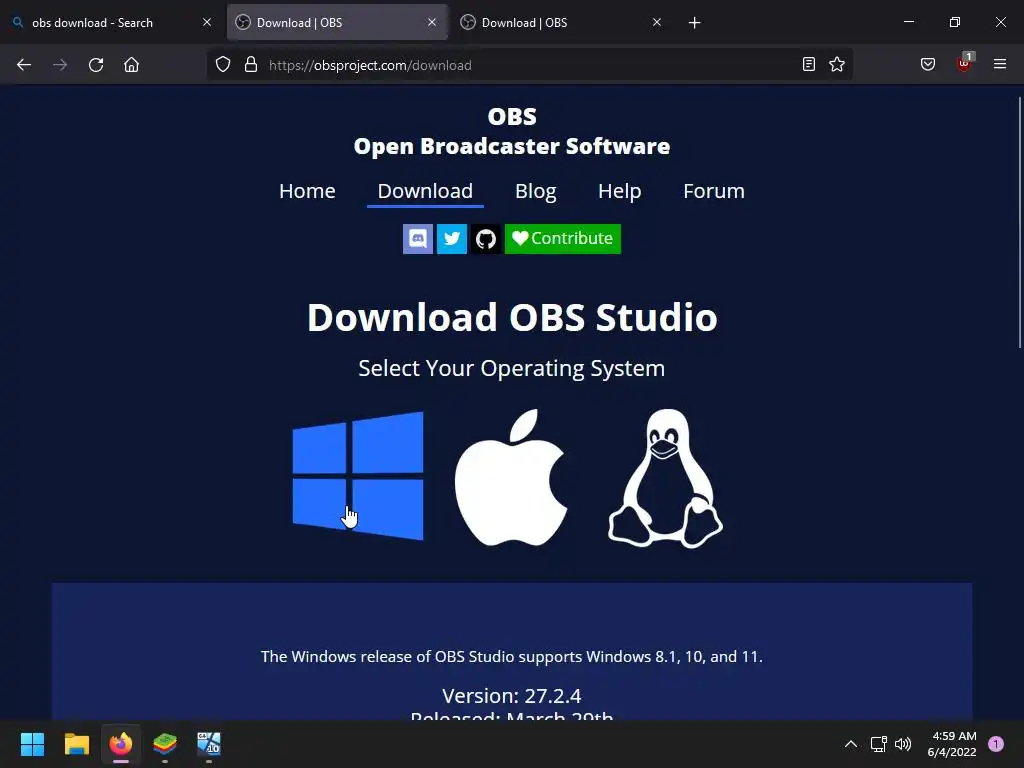This screenshot has height=768, width=1024.
Task: Select the Windows operating system logo
Action: pos(358,476)
